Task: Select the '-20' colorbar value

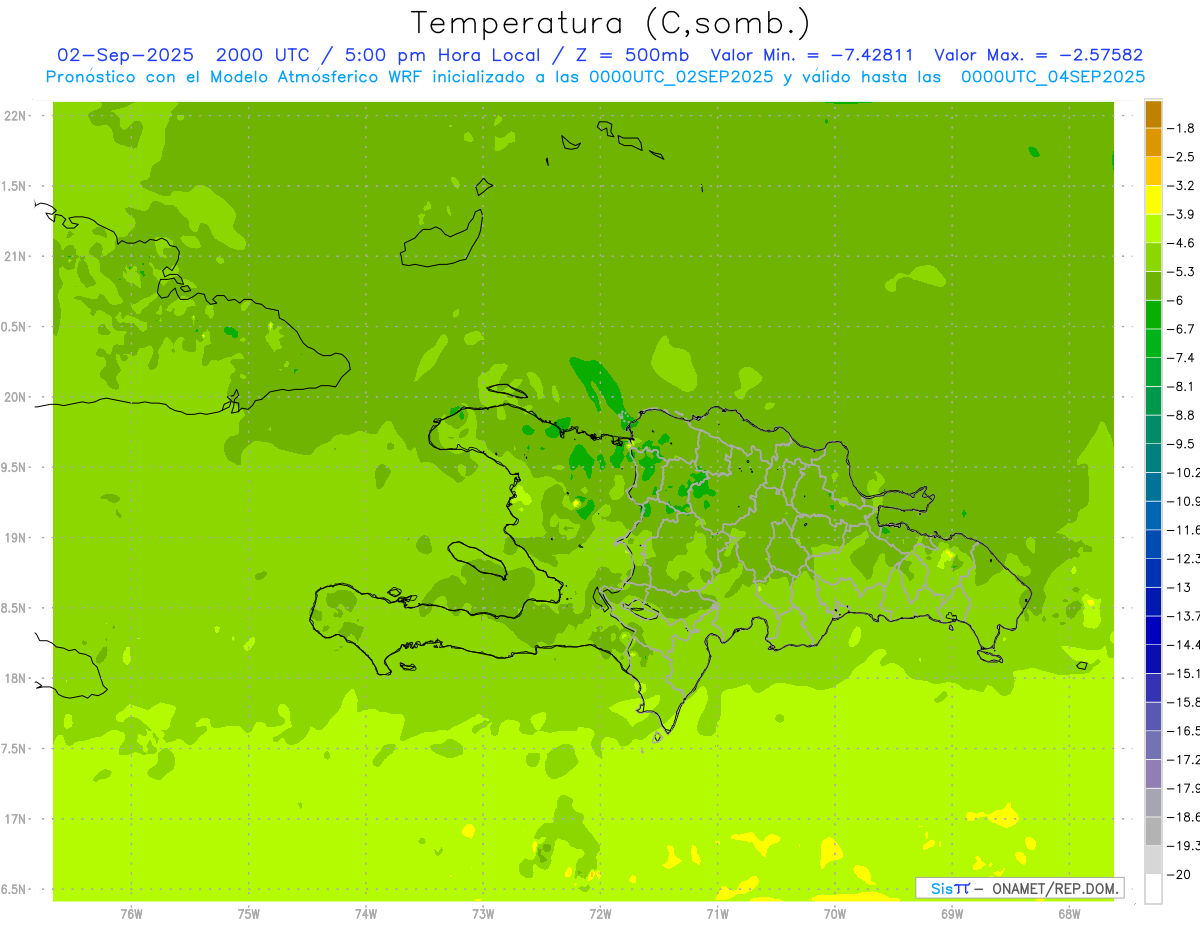Action: tap(1179, 875)
